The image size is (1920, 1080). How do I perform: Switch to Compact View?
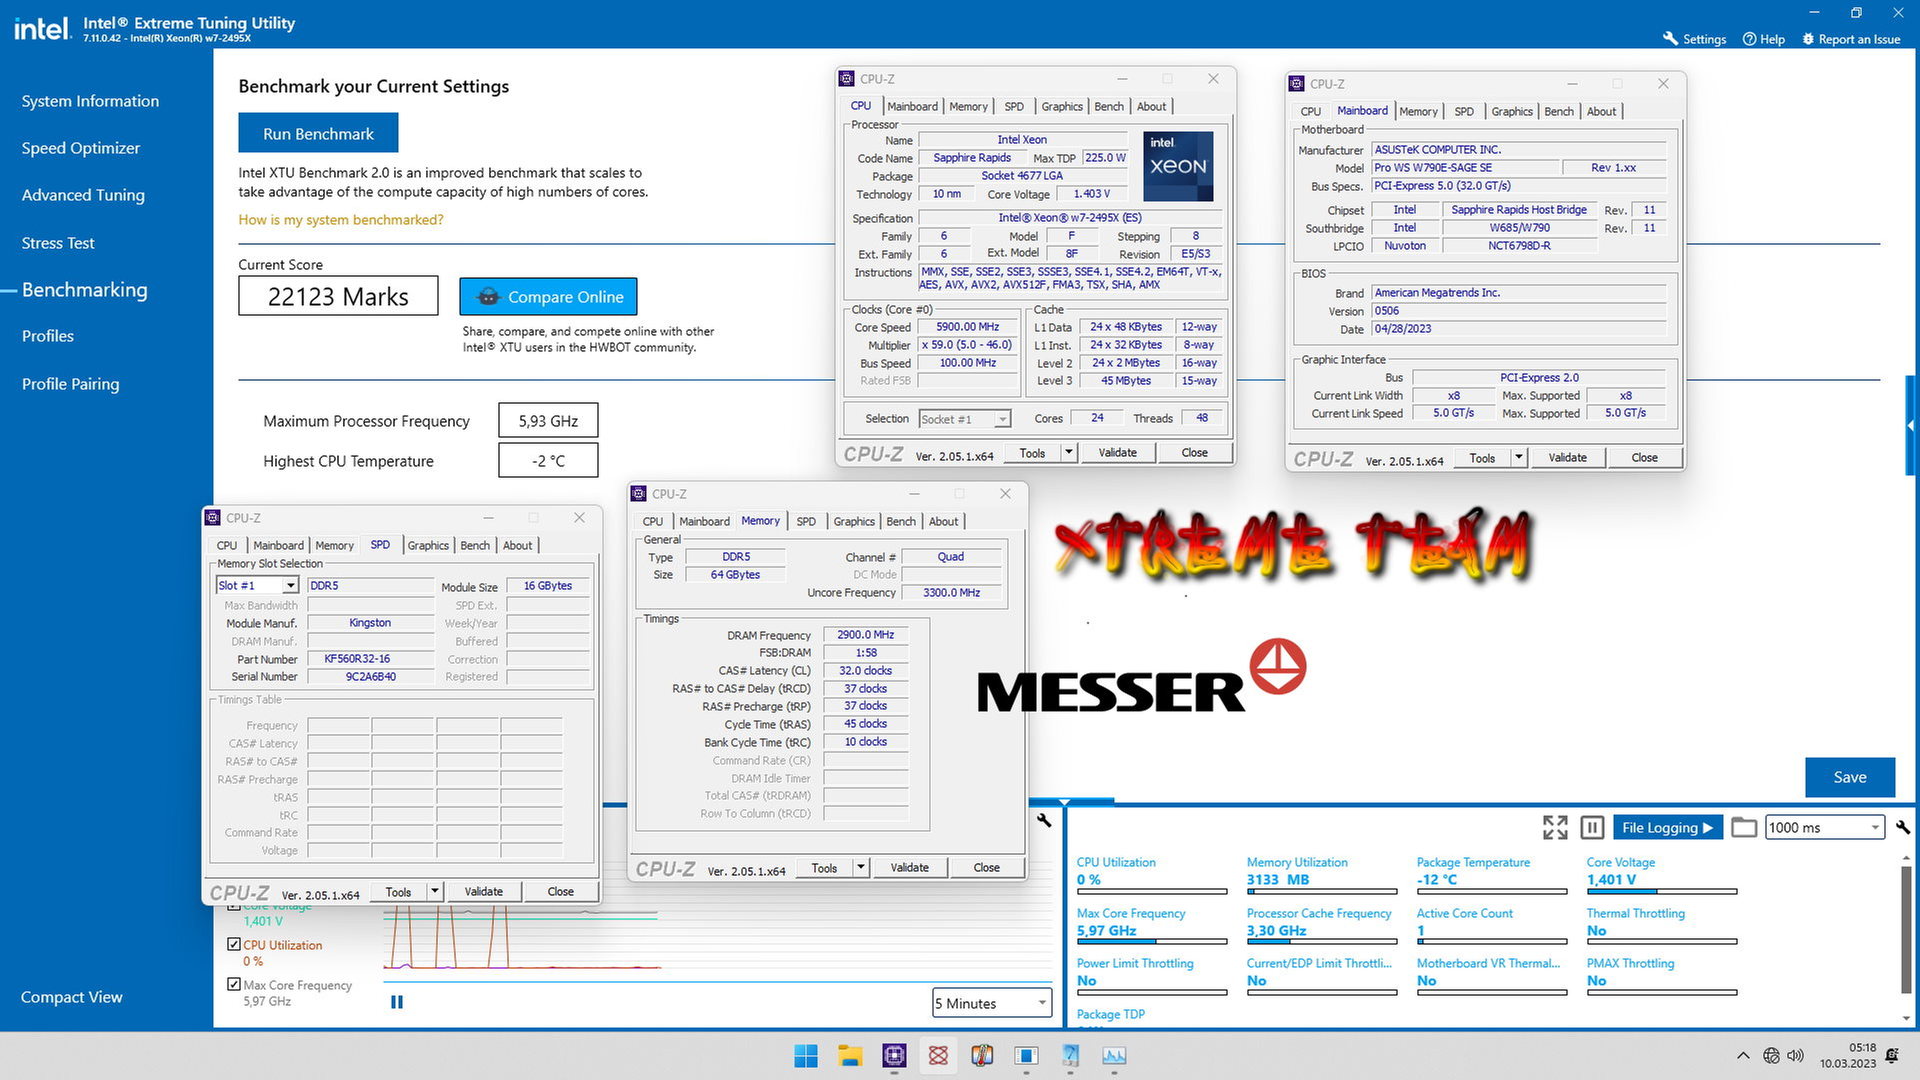coord(71,997)
